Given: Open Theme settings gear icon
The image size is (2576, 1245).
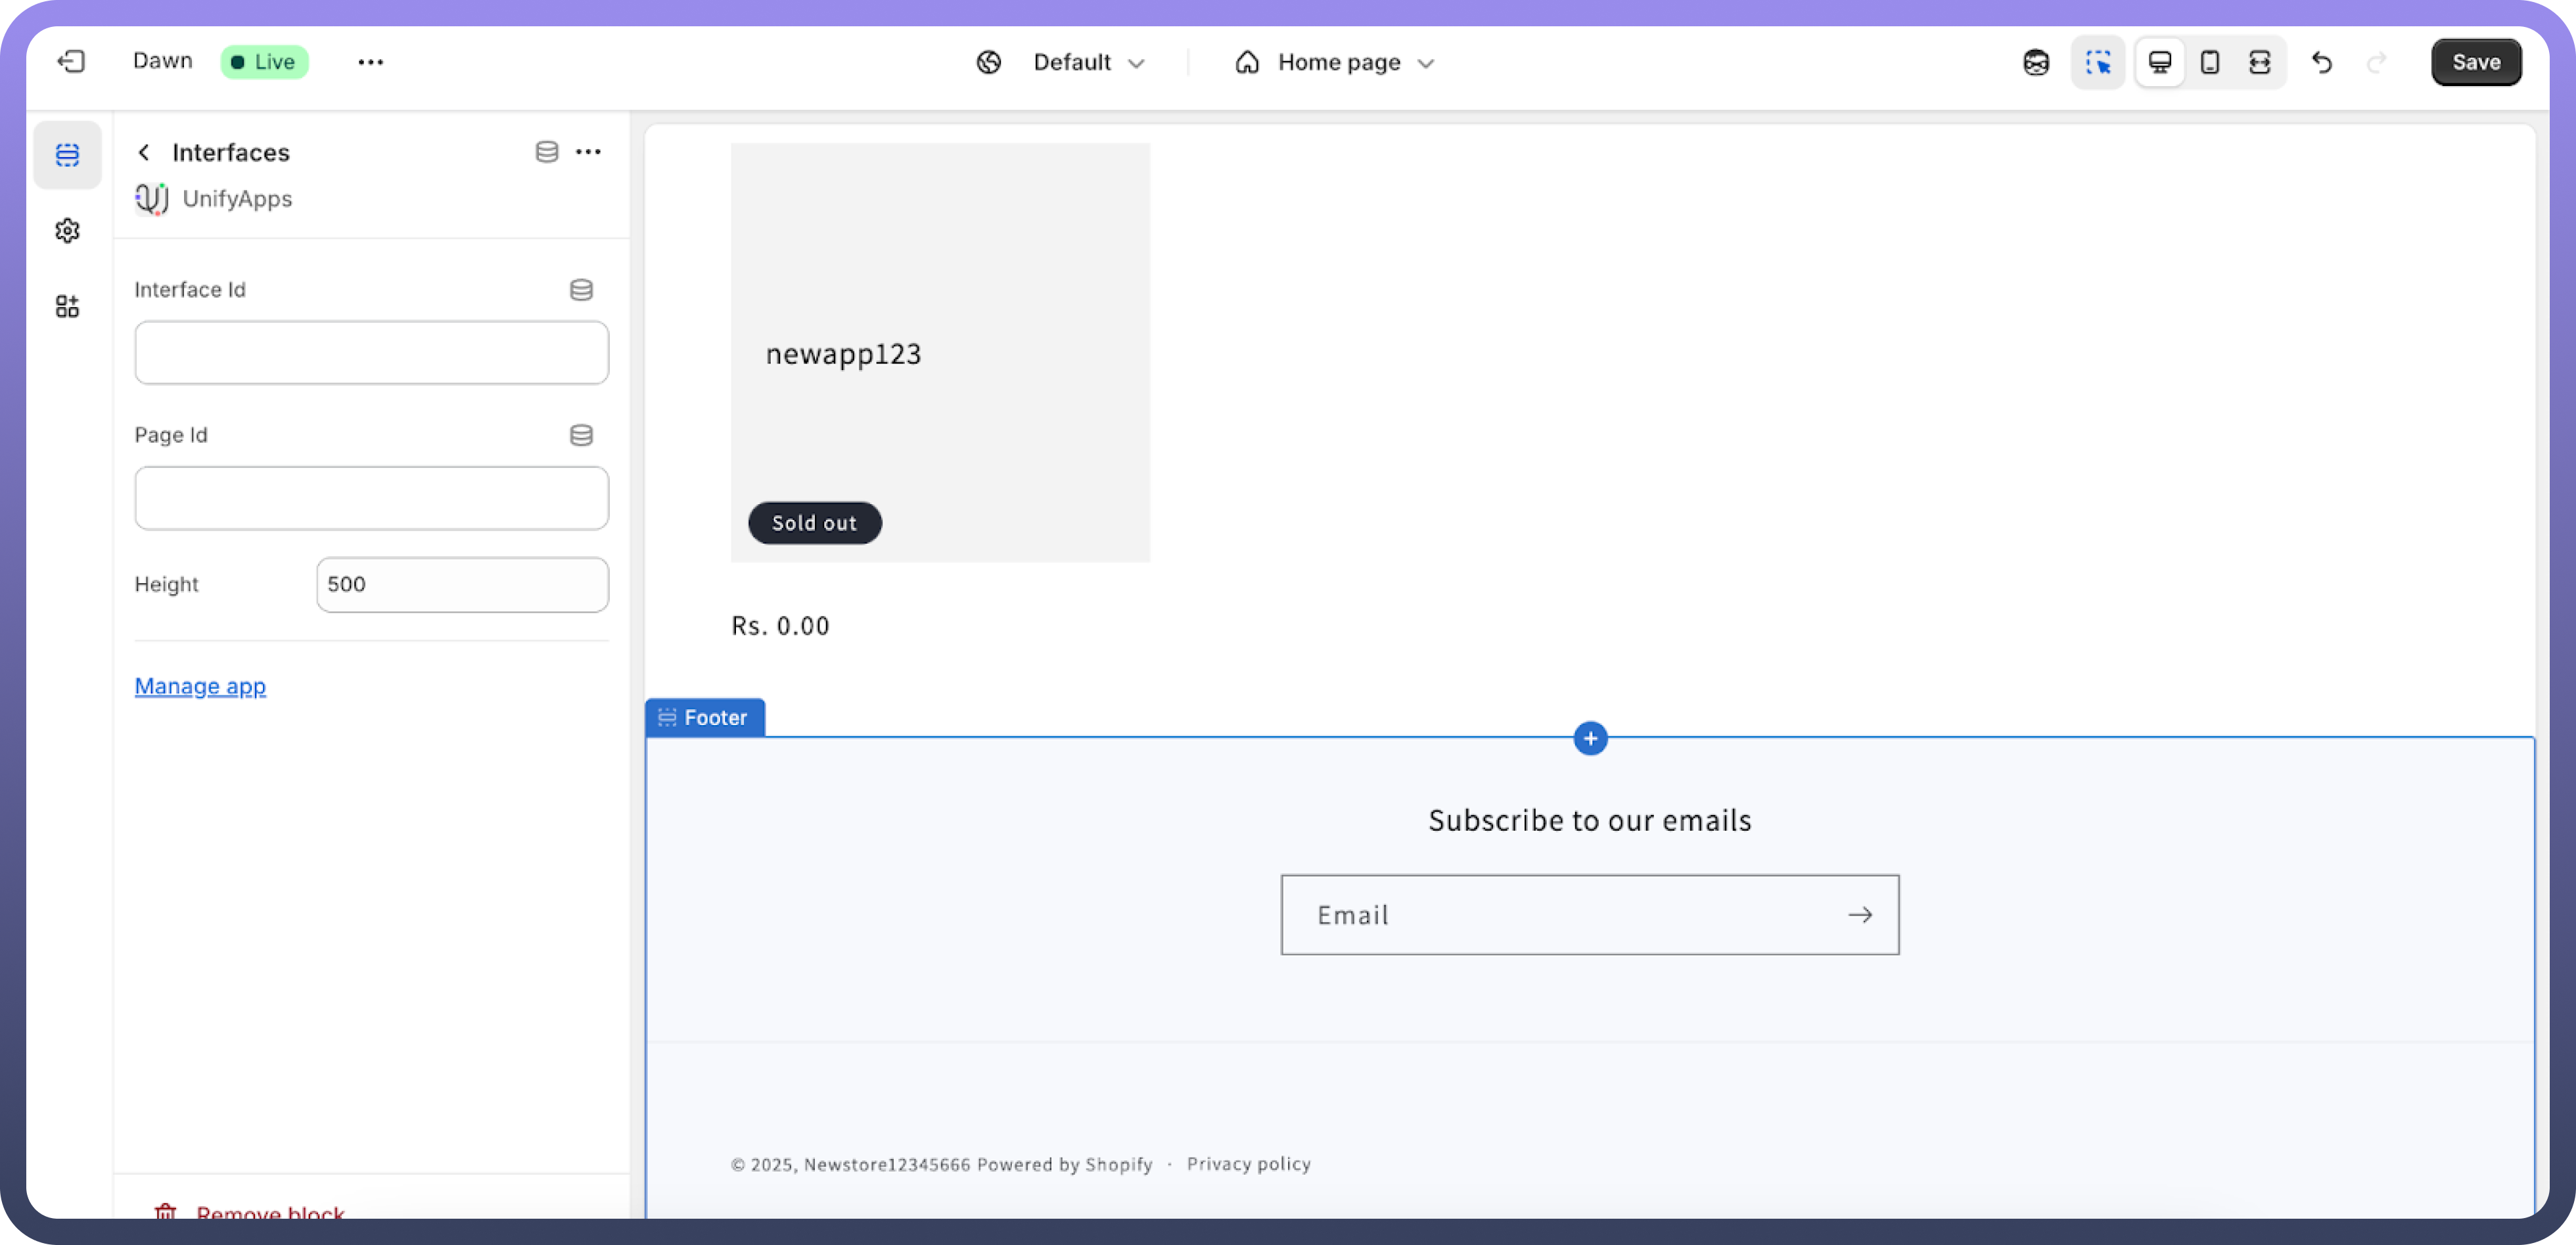Looking at the screenshot, I should point(67,231).
